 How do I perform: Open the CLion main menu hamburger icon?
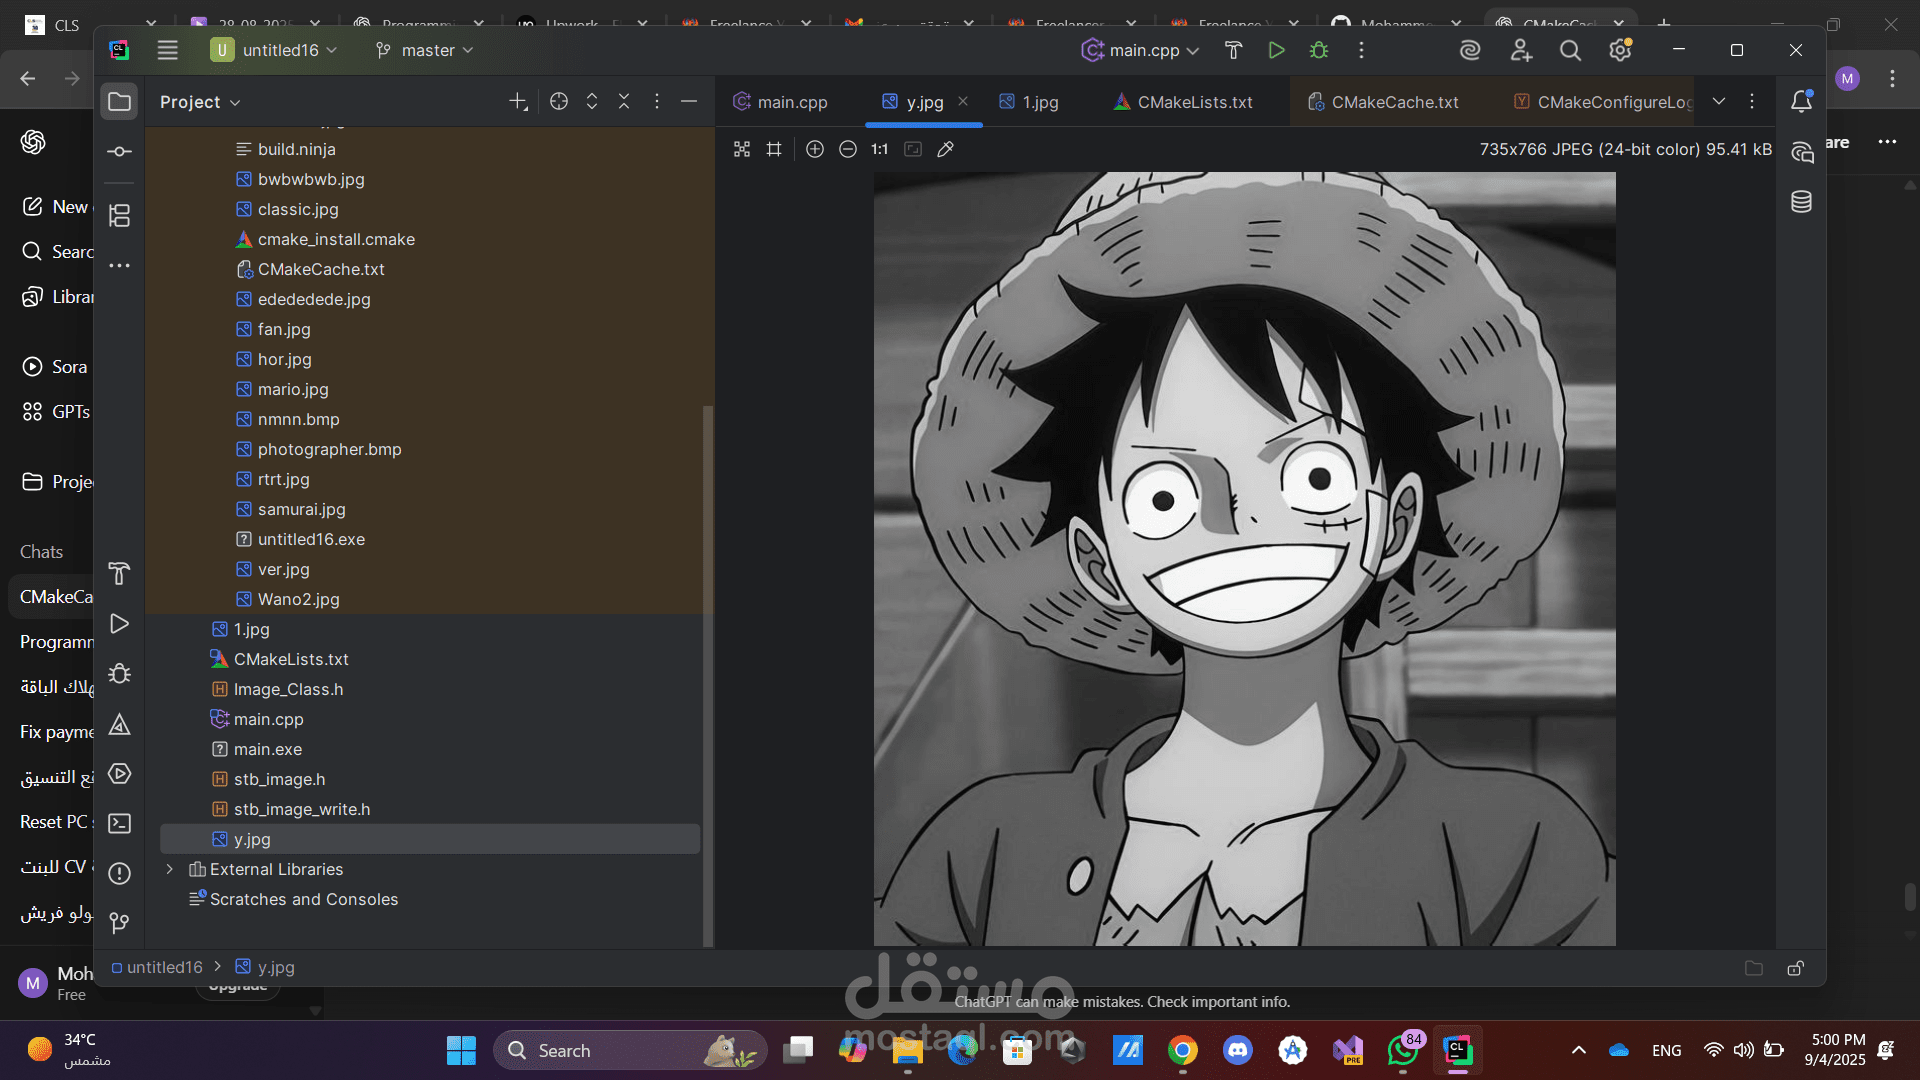(167, 50)
